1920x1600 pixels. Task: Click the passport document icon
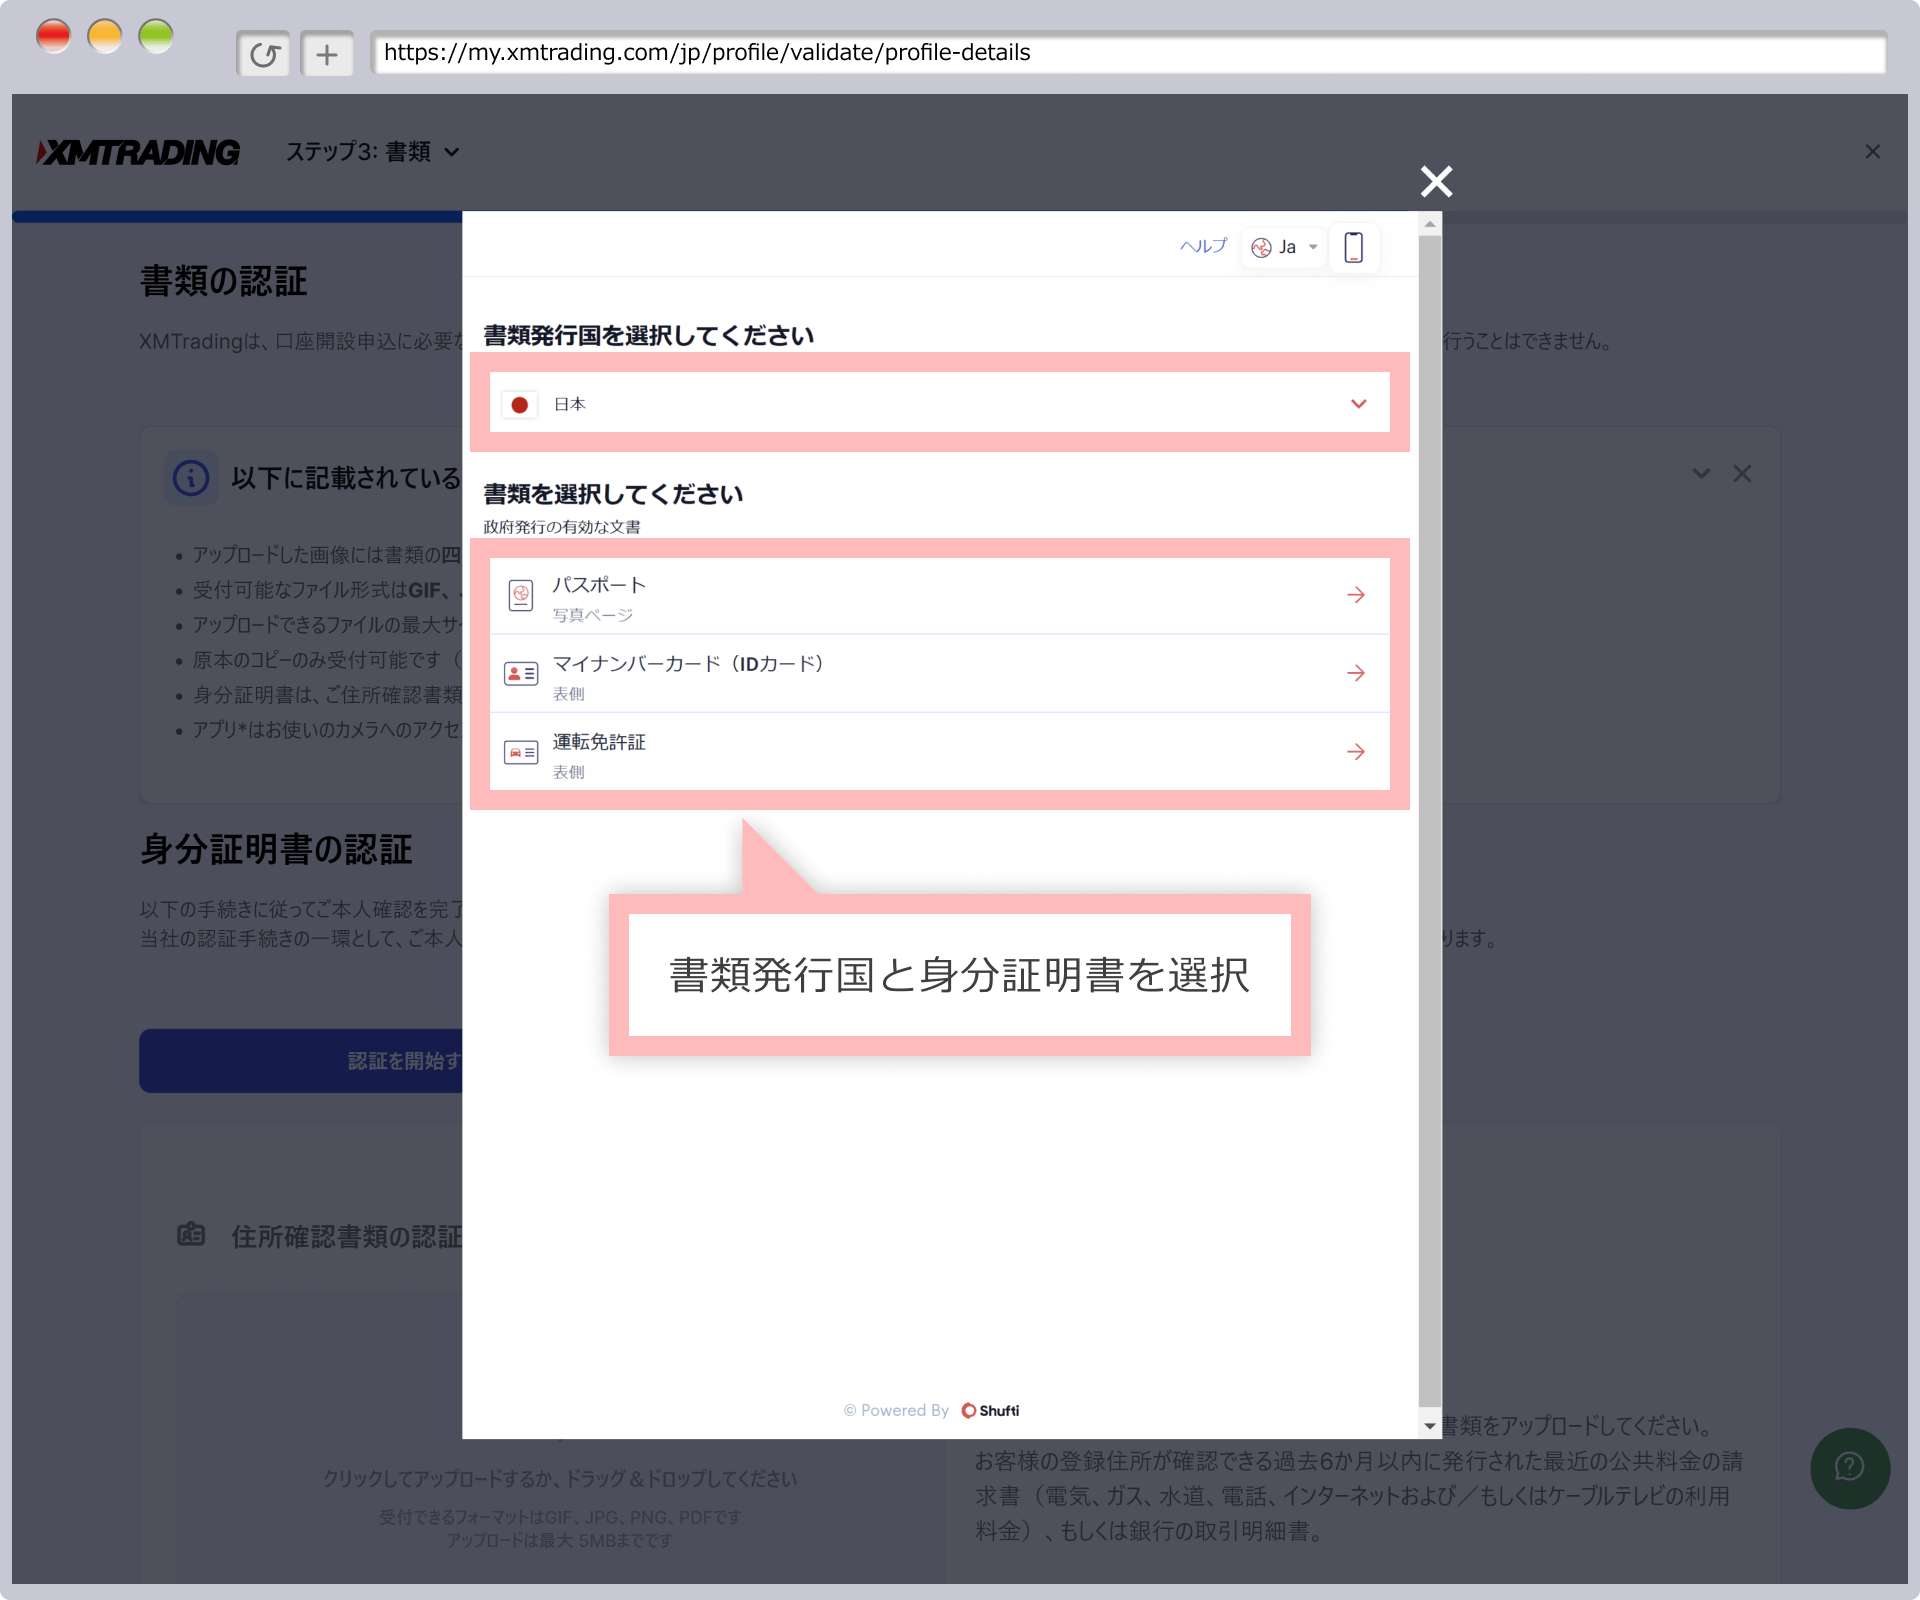521,595
